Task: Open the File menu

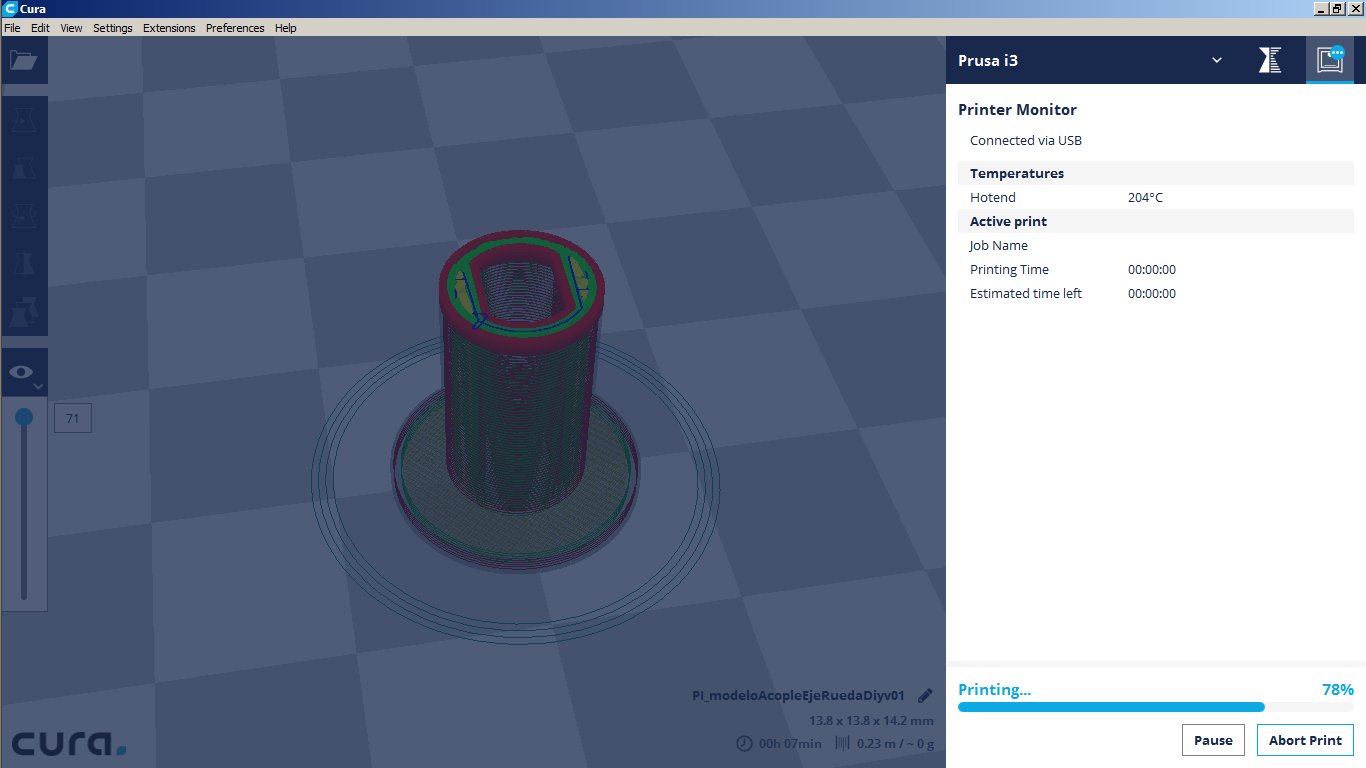Action: click(x=12, y=28)
